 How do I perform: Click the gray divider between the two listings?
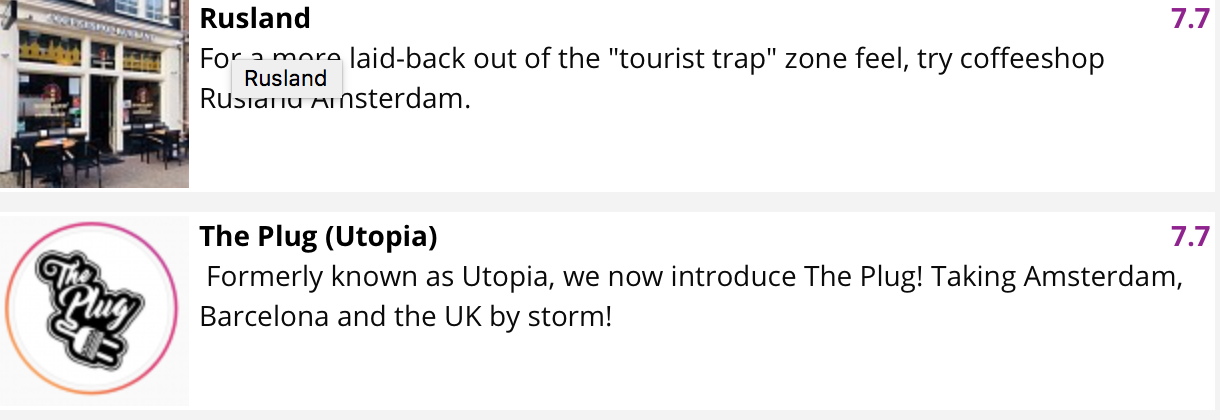(610, 201)
